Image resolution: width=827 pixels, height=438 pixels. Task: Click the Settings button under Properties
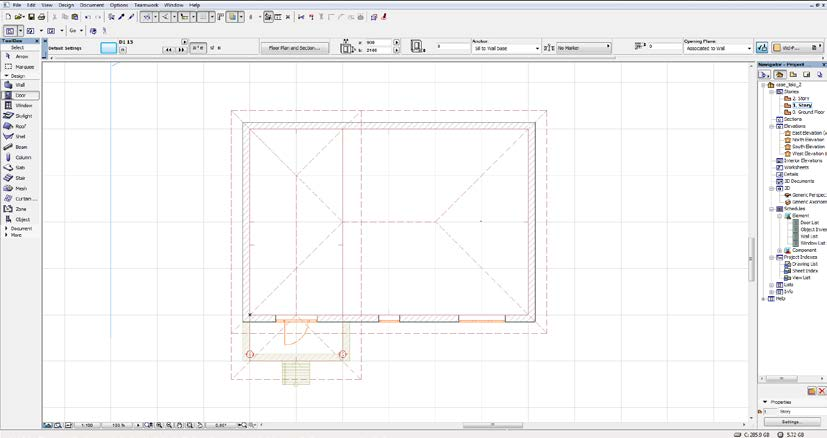791,422
